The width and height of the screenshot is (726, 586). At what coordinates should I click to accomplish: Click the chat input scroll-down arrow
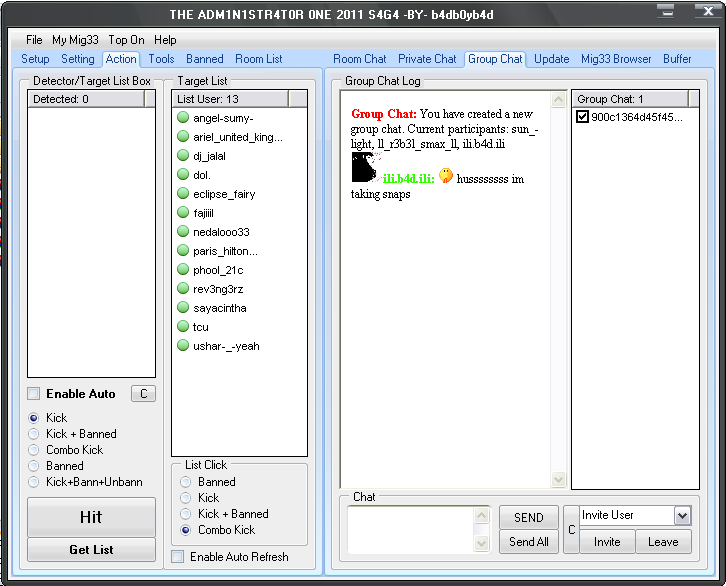point(482,543)
